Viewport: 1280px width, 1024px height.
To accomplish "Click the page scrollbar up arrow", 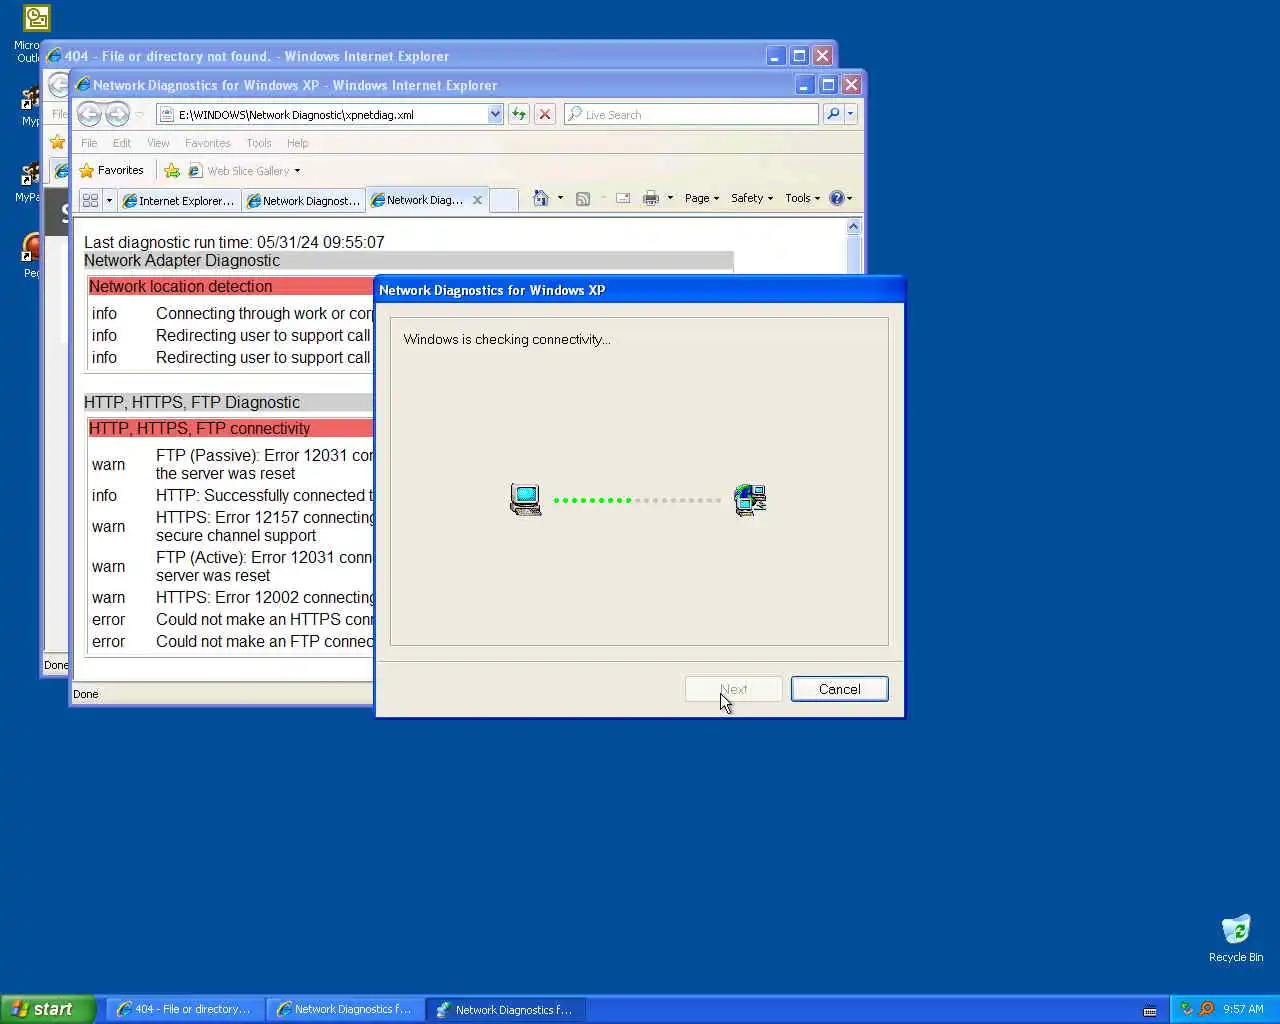I will pyautogui.click(x=853, y=227).
